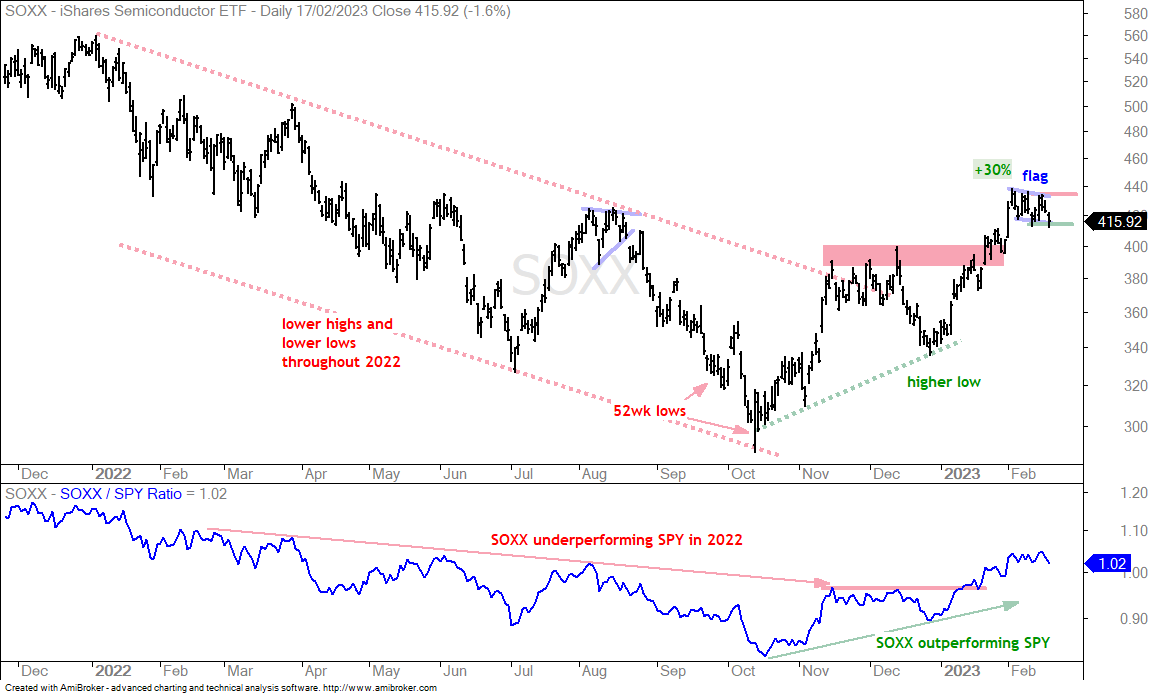Screen dimensions: 1152x693
Task: Click the '+30%' green annotation label
Action: [993, 170]
